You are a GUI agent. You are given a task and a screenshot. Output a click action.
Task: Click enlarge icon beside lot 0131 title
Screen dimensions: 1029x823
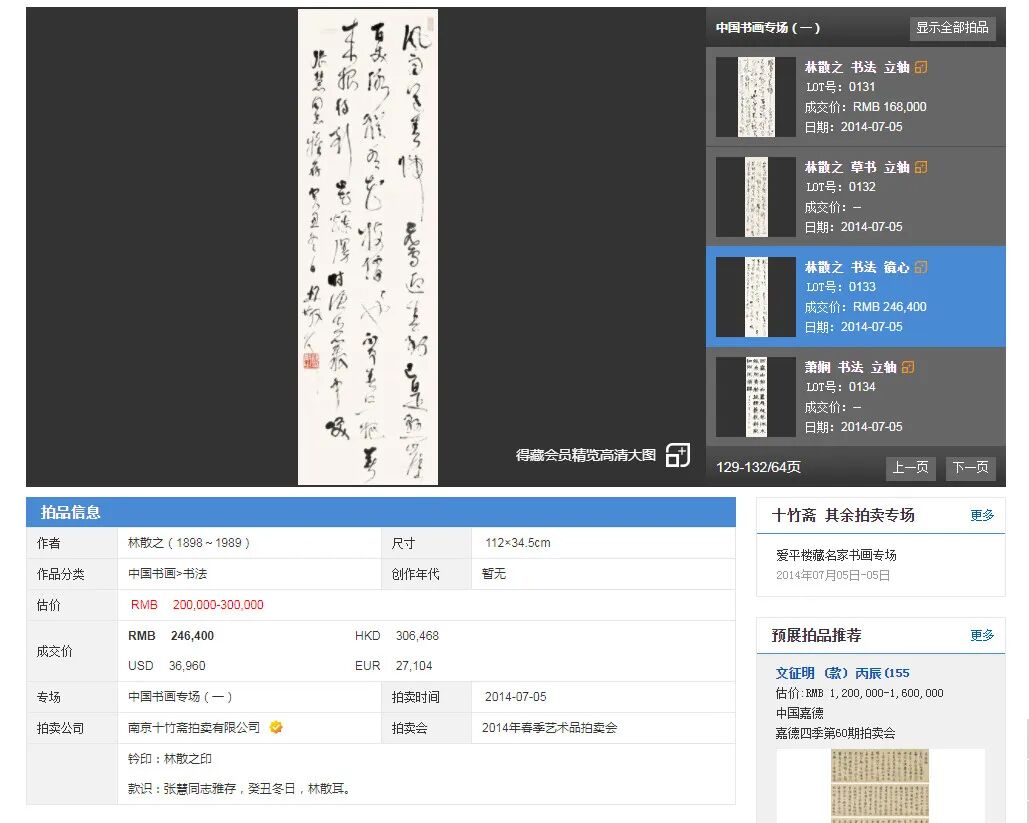click(921, 67)
